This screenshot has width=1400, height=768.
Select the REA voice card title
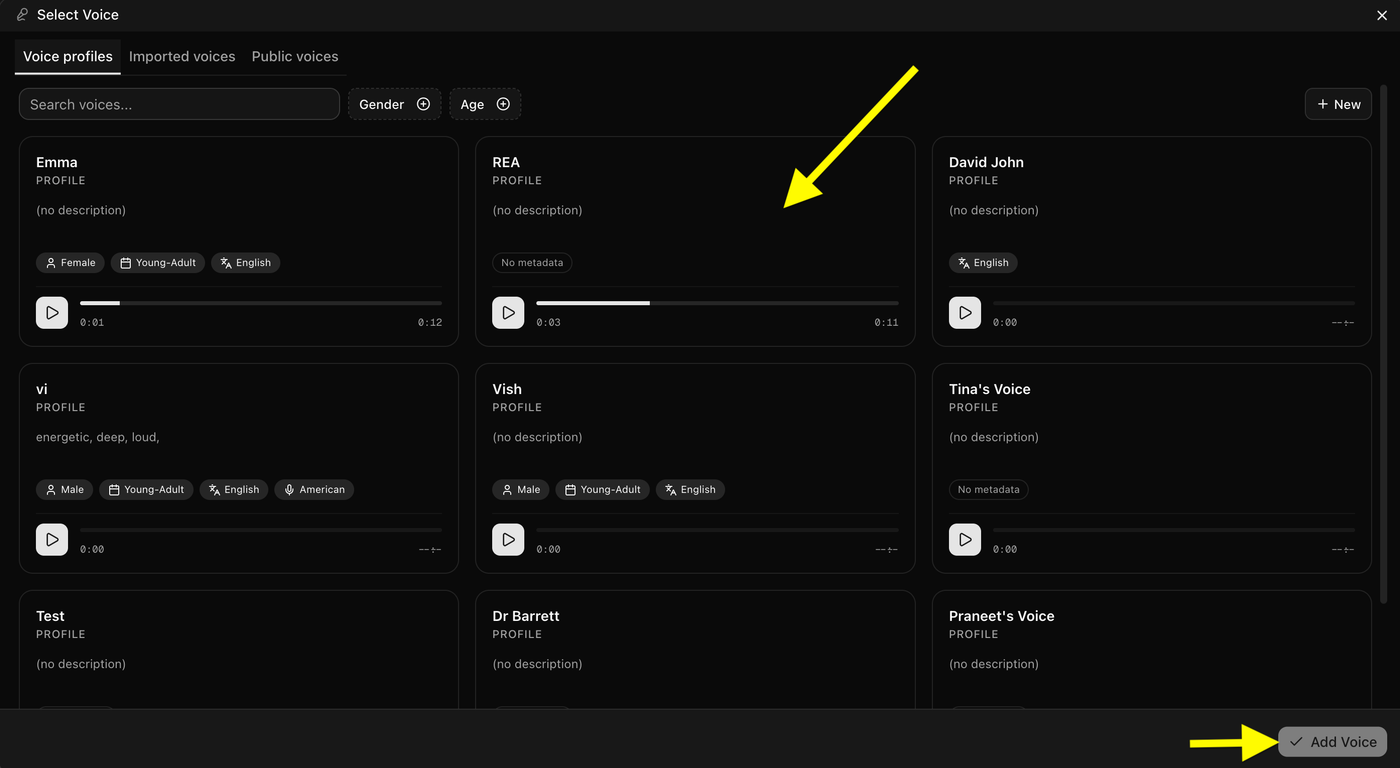coord(506,162)
